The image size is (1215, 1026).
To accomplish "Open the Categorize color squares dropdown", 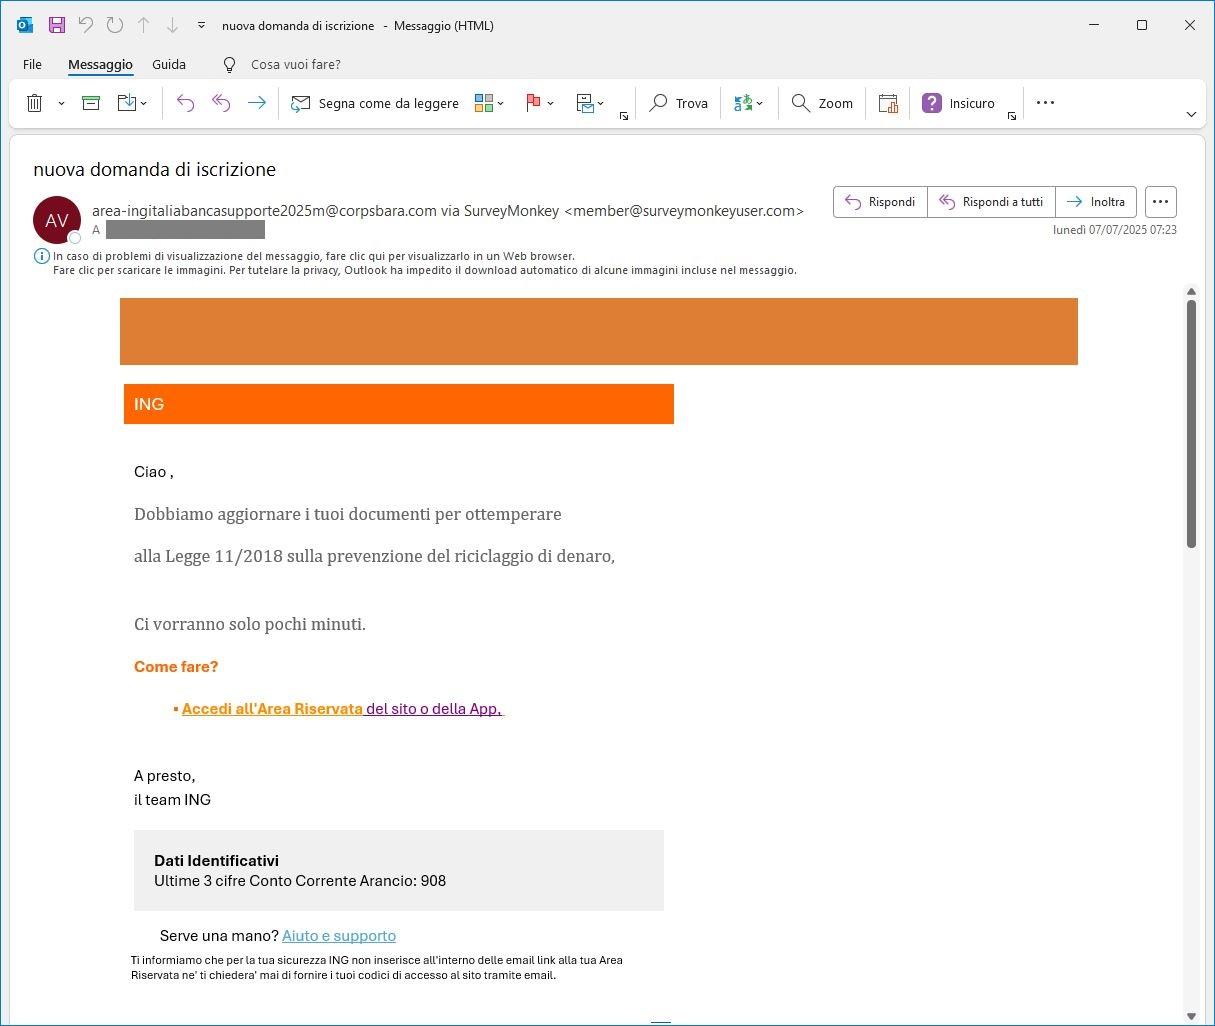I will click(x=489, y=103).
